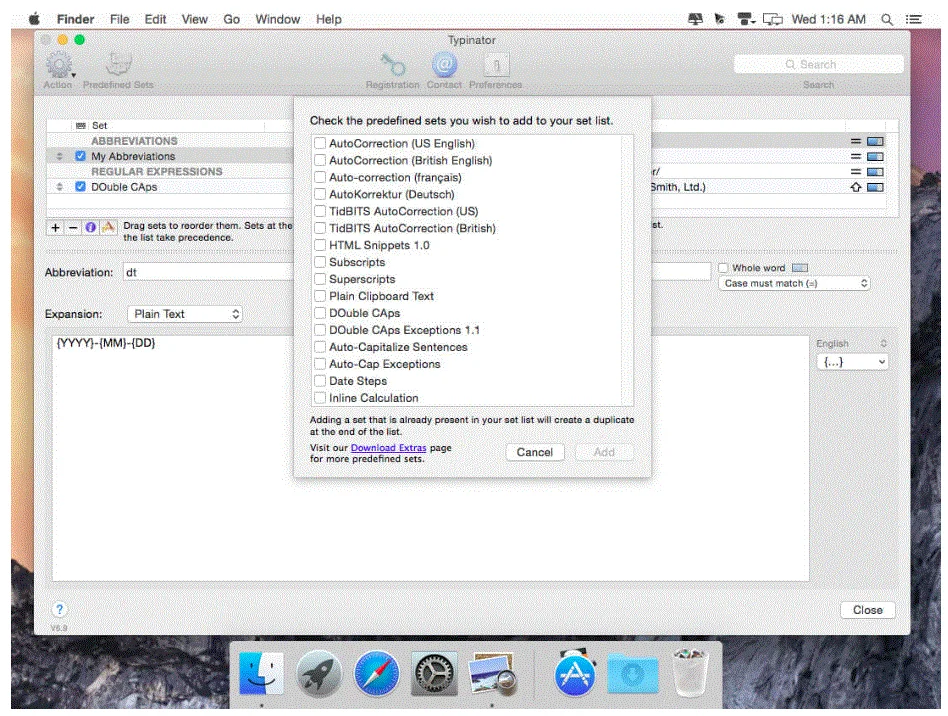
Task: Open System Preferences in the Dock
Action: [x=433, y=673]
